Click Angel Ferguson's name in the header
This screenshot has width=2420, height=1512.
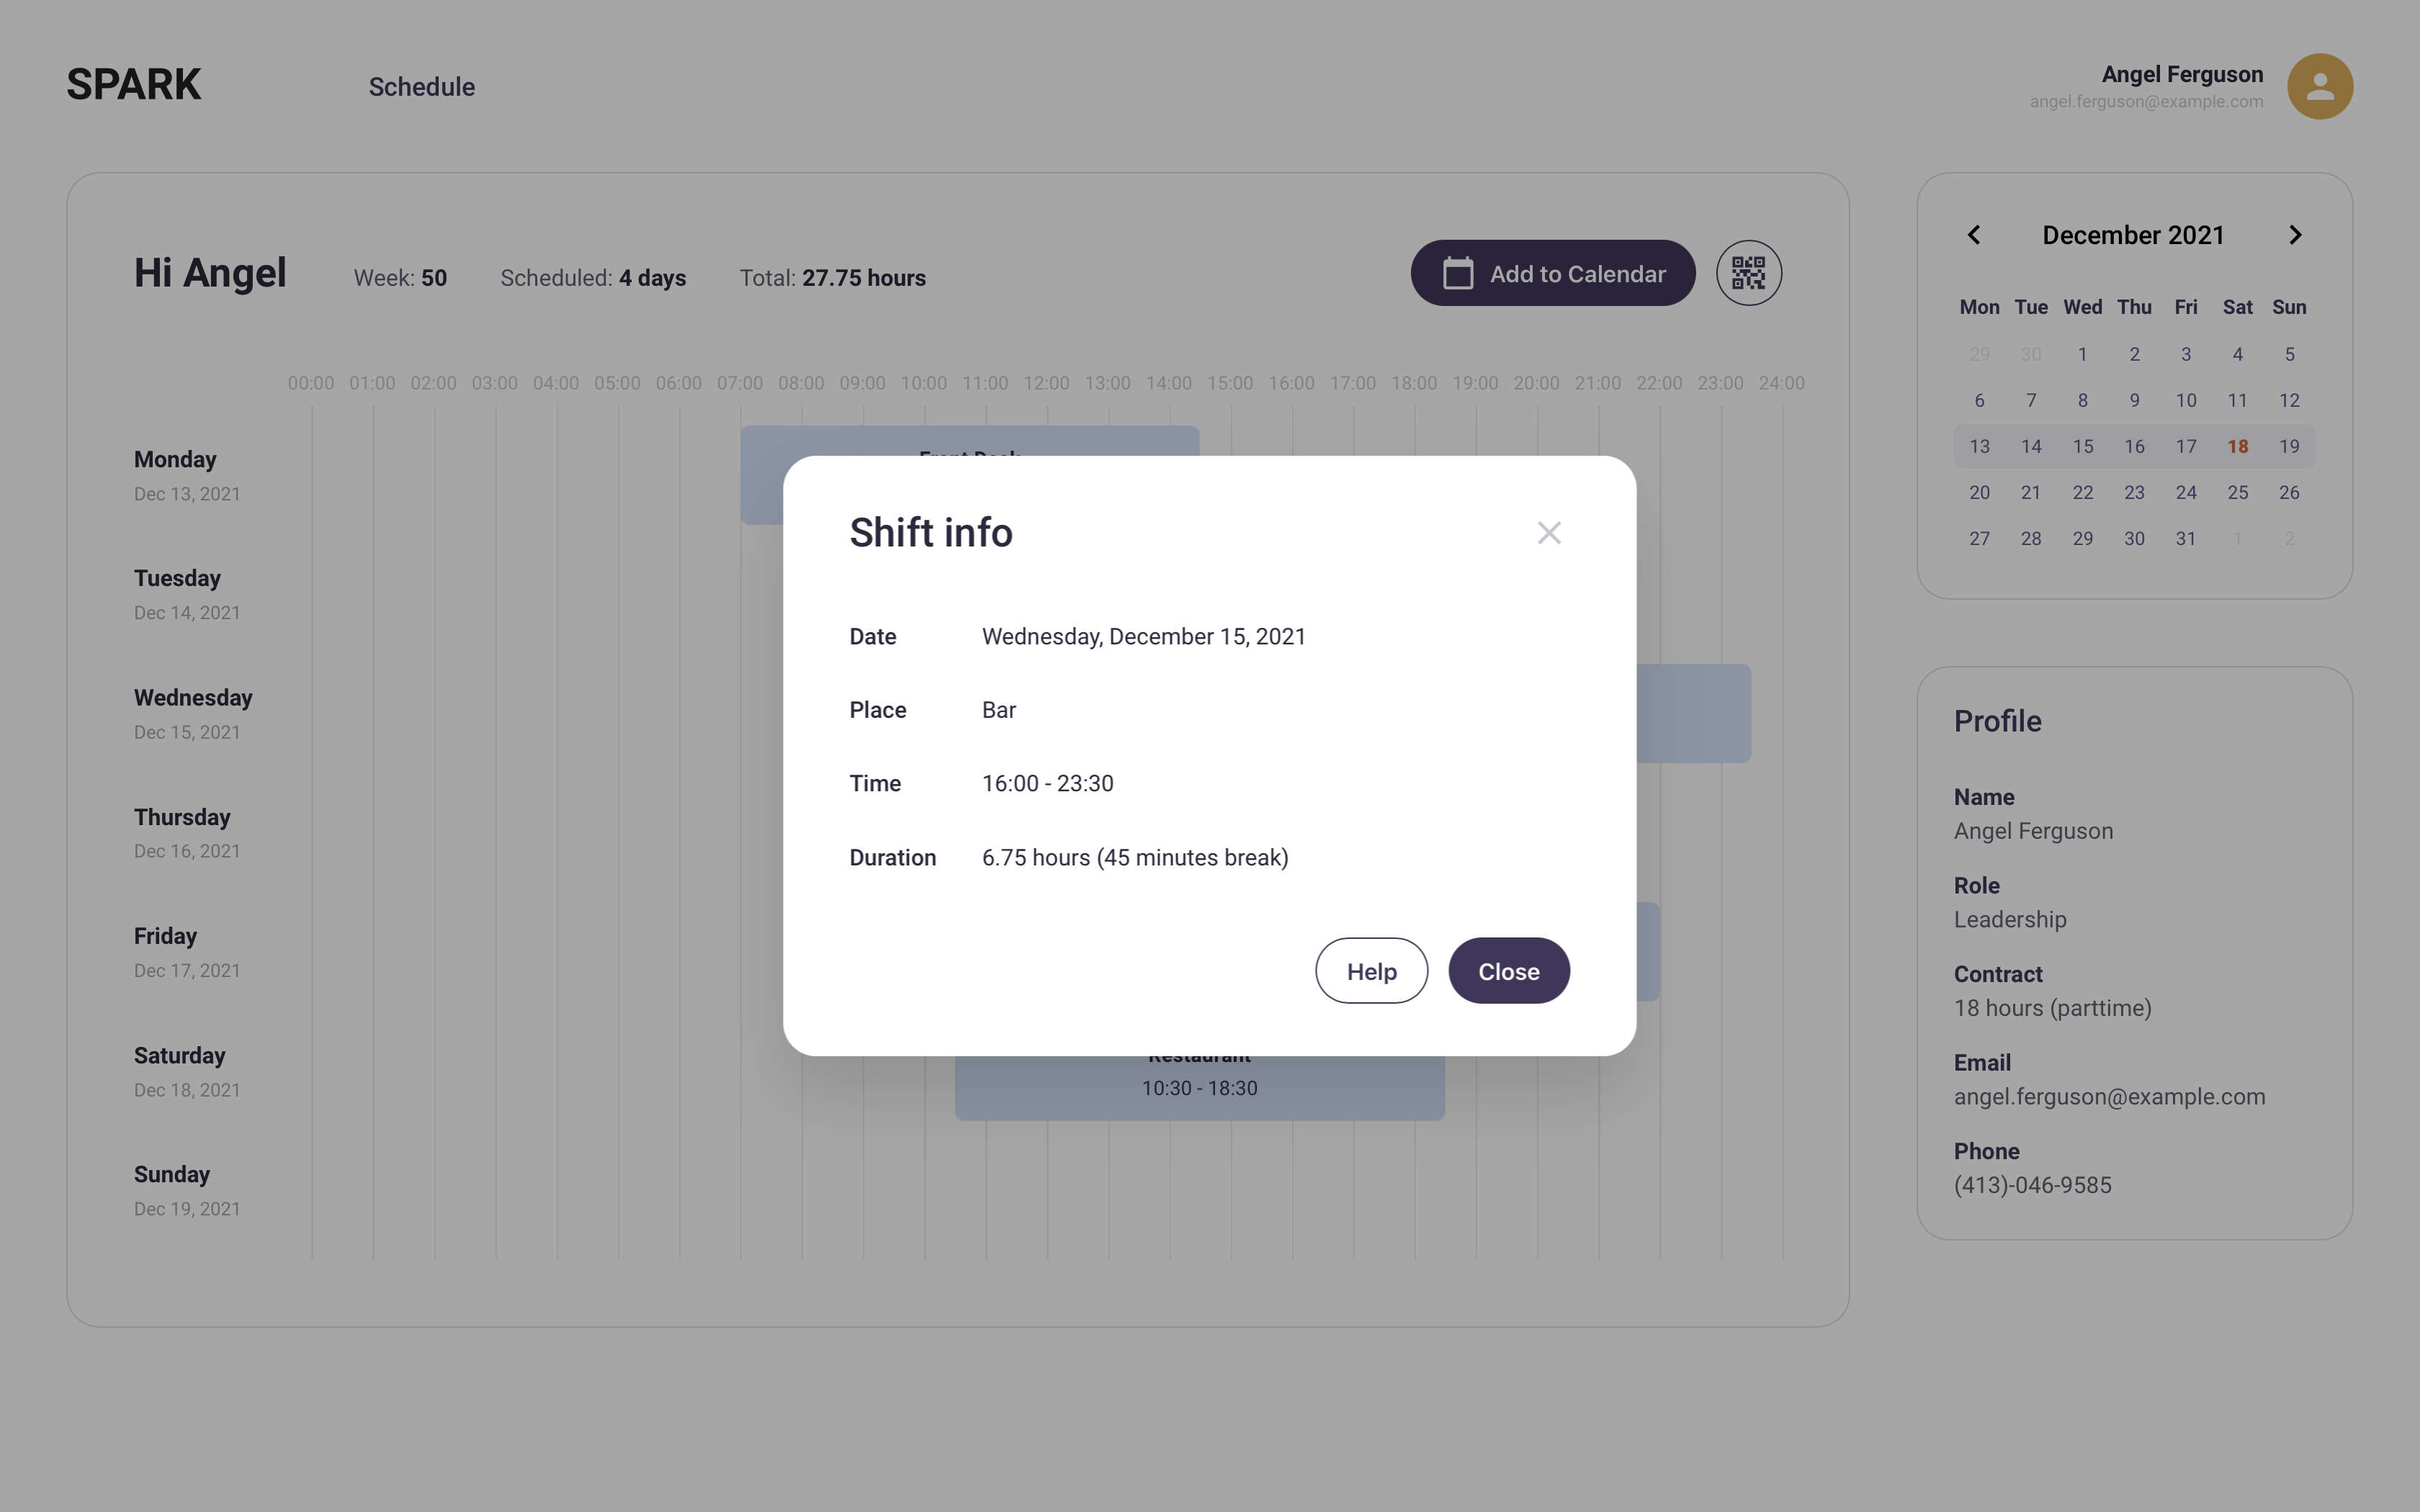pyautogui.click(x=2182, y=75)
